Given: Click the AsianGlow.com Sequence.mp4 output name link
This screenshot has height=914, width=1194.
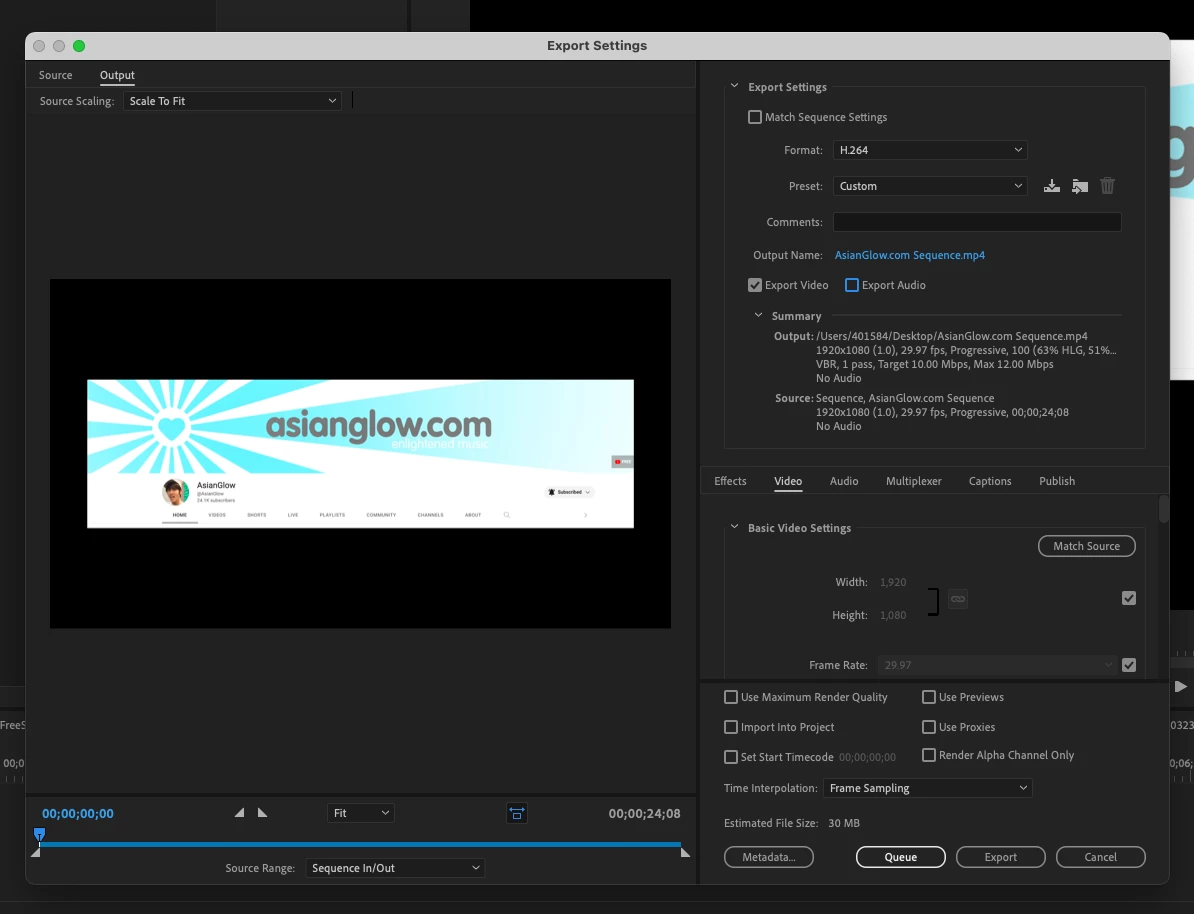Looking at the screenshot, I should pyautogui.click(x=910, y=255).
